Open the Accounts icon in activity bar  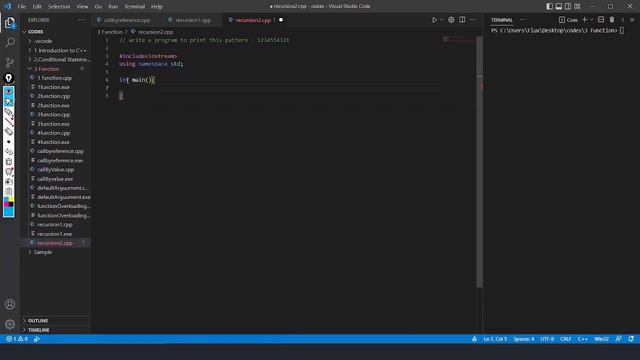click(x=10, y=304)
